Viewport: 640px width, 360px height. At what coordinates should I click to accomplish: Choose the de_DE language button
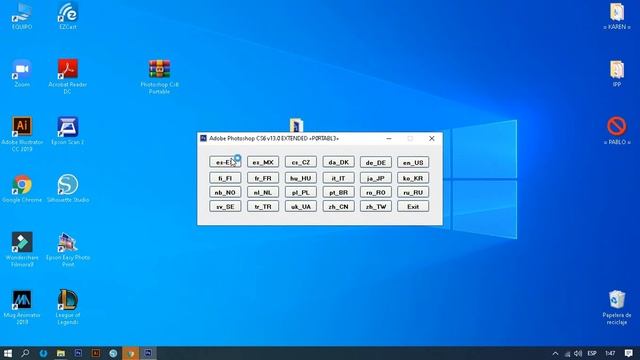pos(376,162)
